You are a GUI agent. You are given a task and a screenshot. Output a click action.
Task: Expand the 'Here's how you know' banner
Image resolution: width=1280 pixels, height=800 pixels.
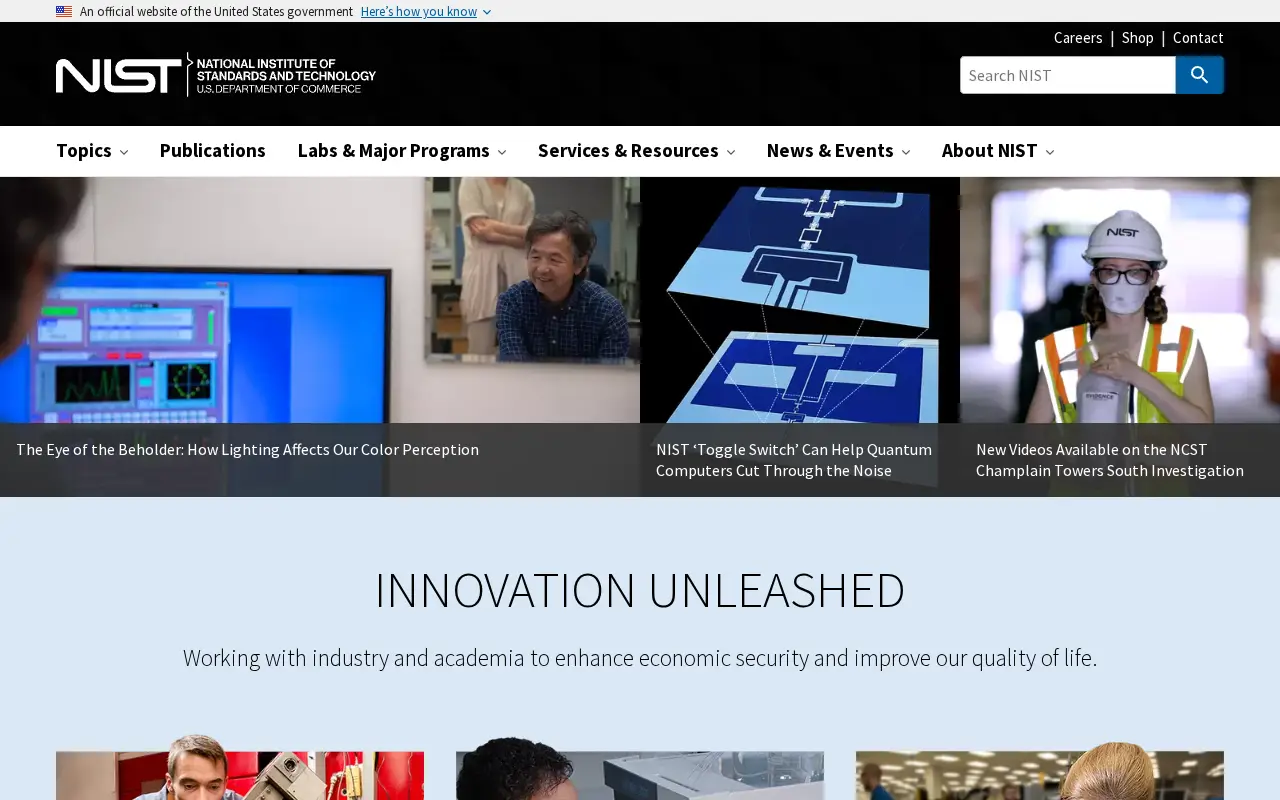[x=426, y=11]
